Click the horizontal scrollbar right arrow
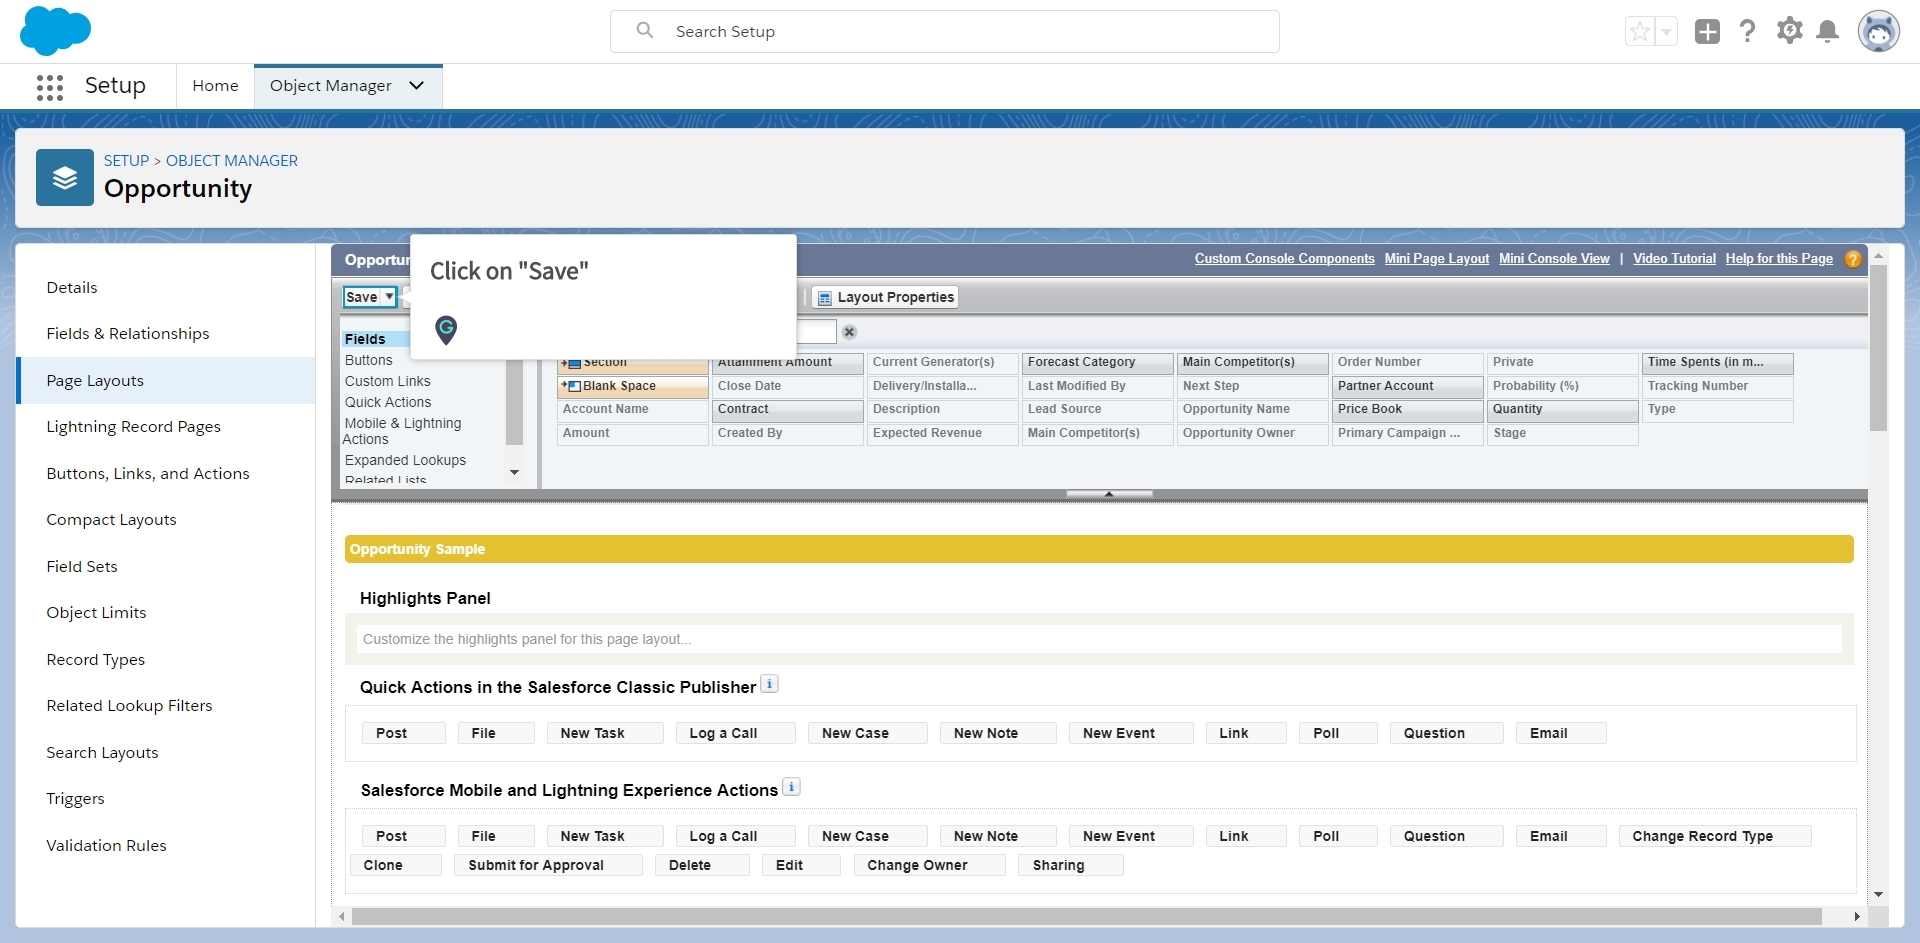 1857,917
